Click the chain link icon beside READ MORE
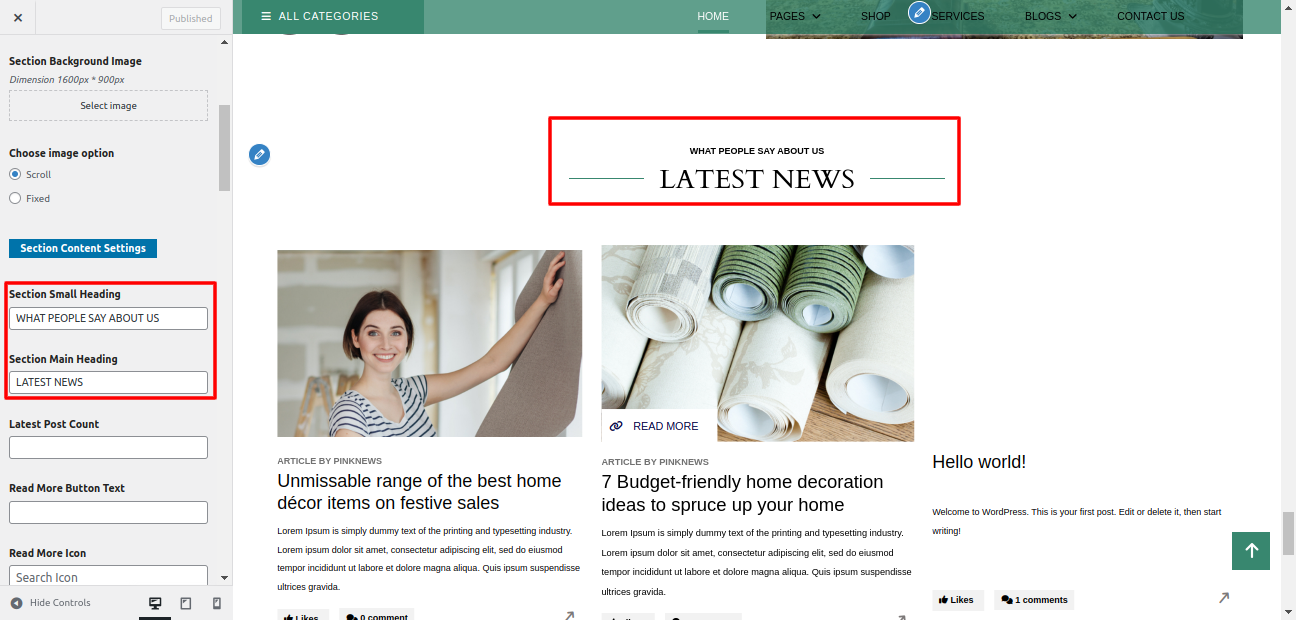The width and height of the screenshot is (1296, 620). tap(616, 426)
